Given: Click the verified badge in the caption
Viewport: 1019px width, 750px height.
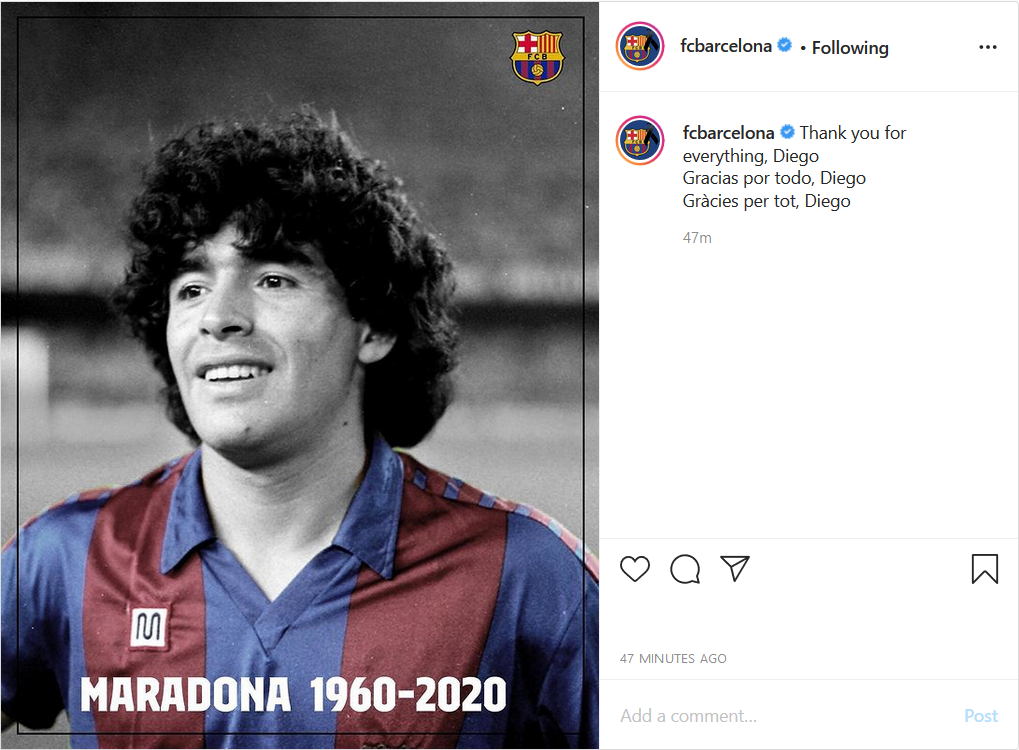Looking at the screenshot, I should (x=787, y=132).
